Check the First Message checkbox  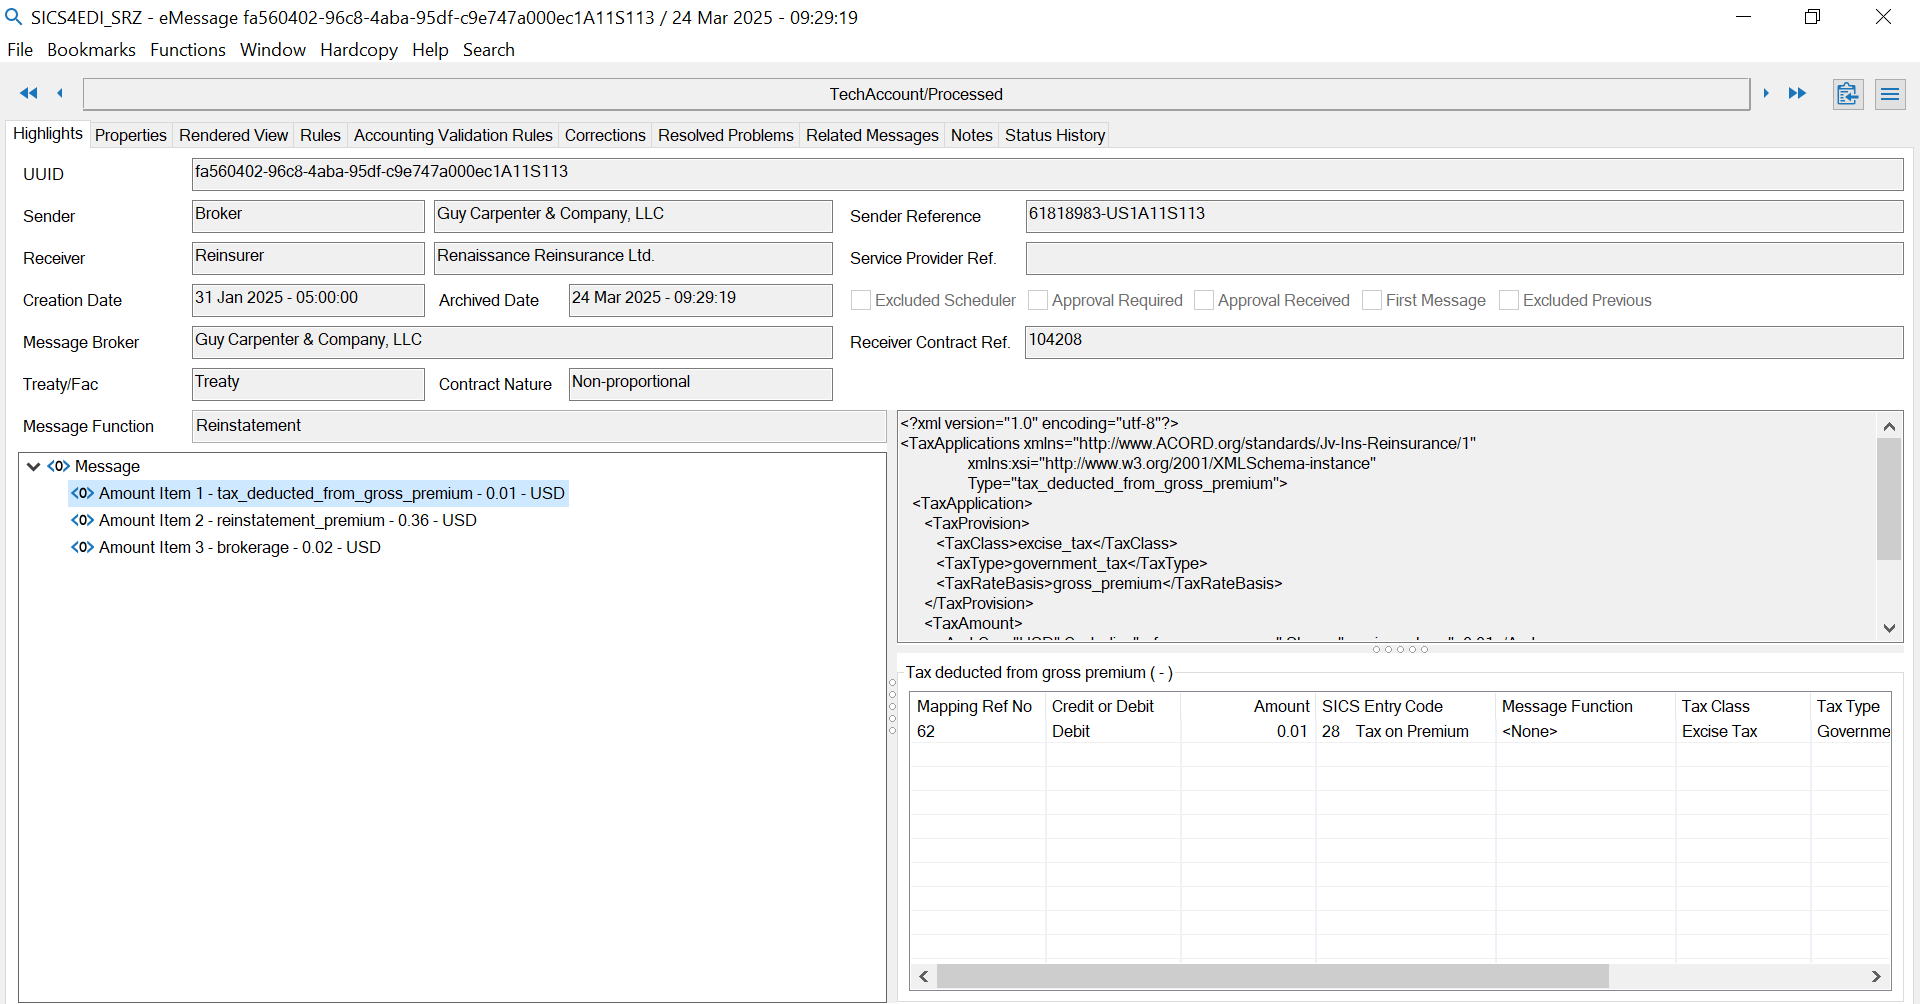[1372, 300]
